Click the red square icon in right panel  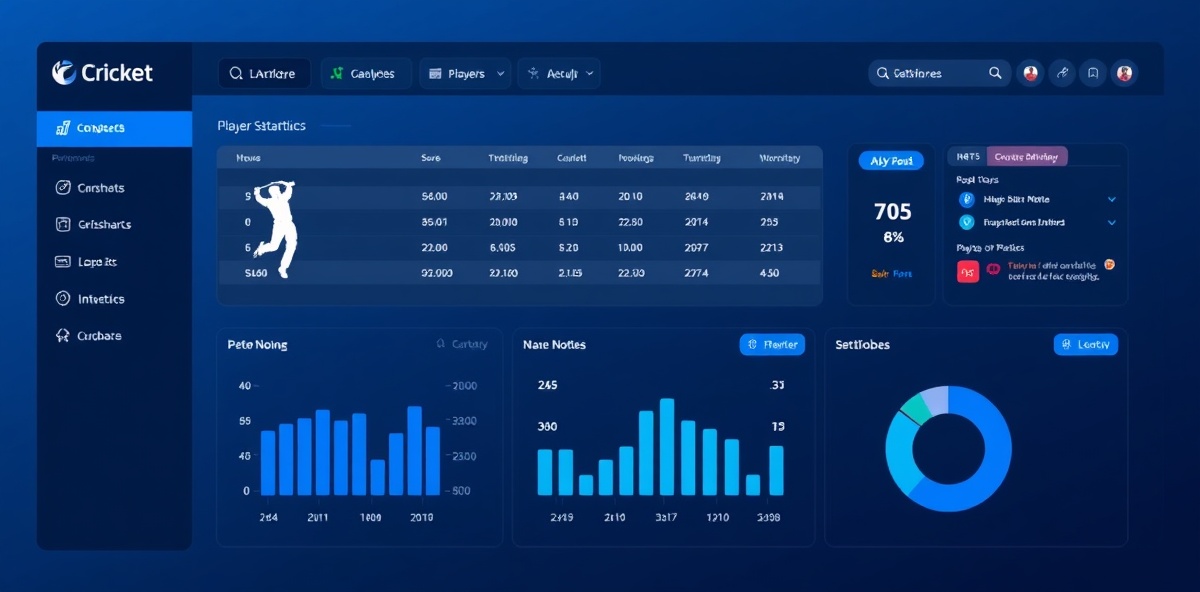[968, 272]
